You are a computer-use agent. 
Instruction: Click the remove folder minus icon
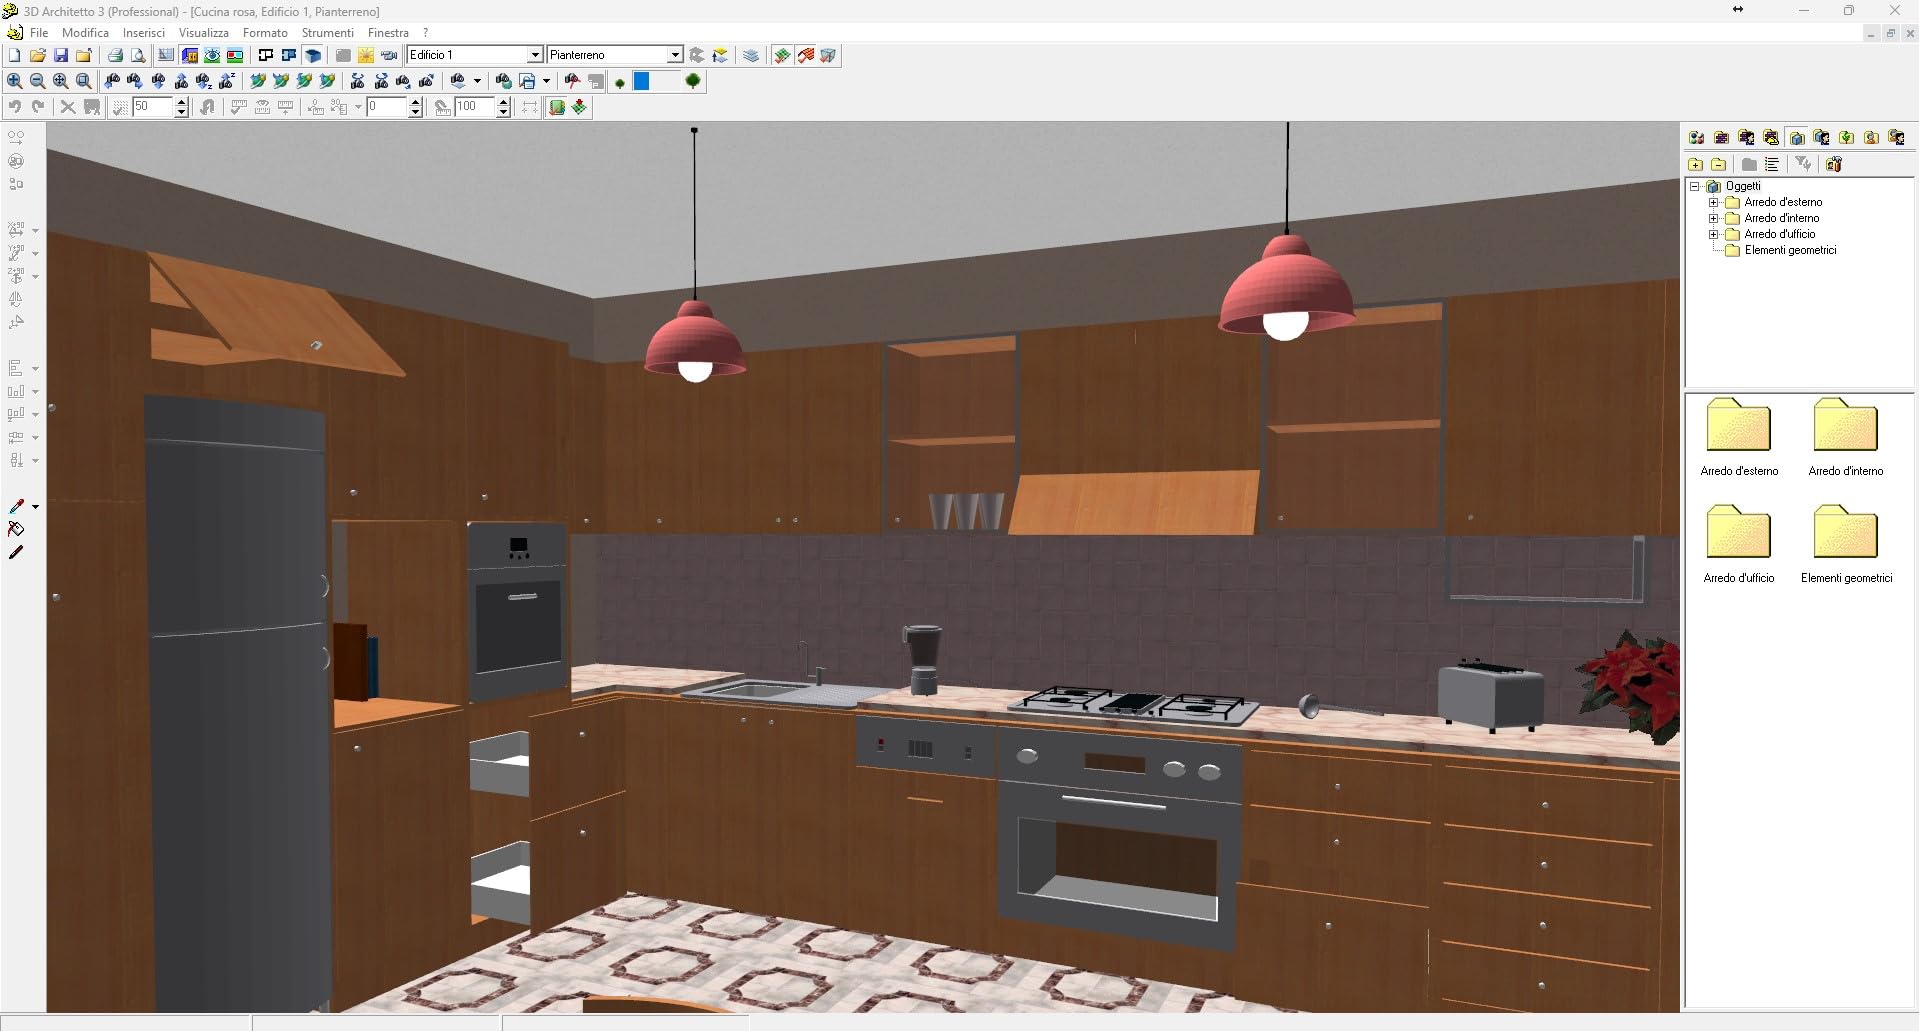coord(1719,164)
